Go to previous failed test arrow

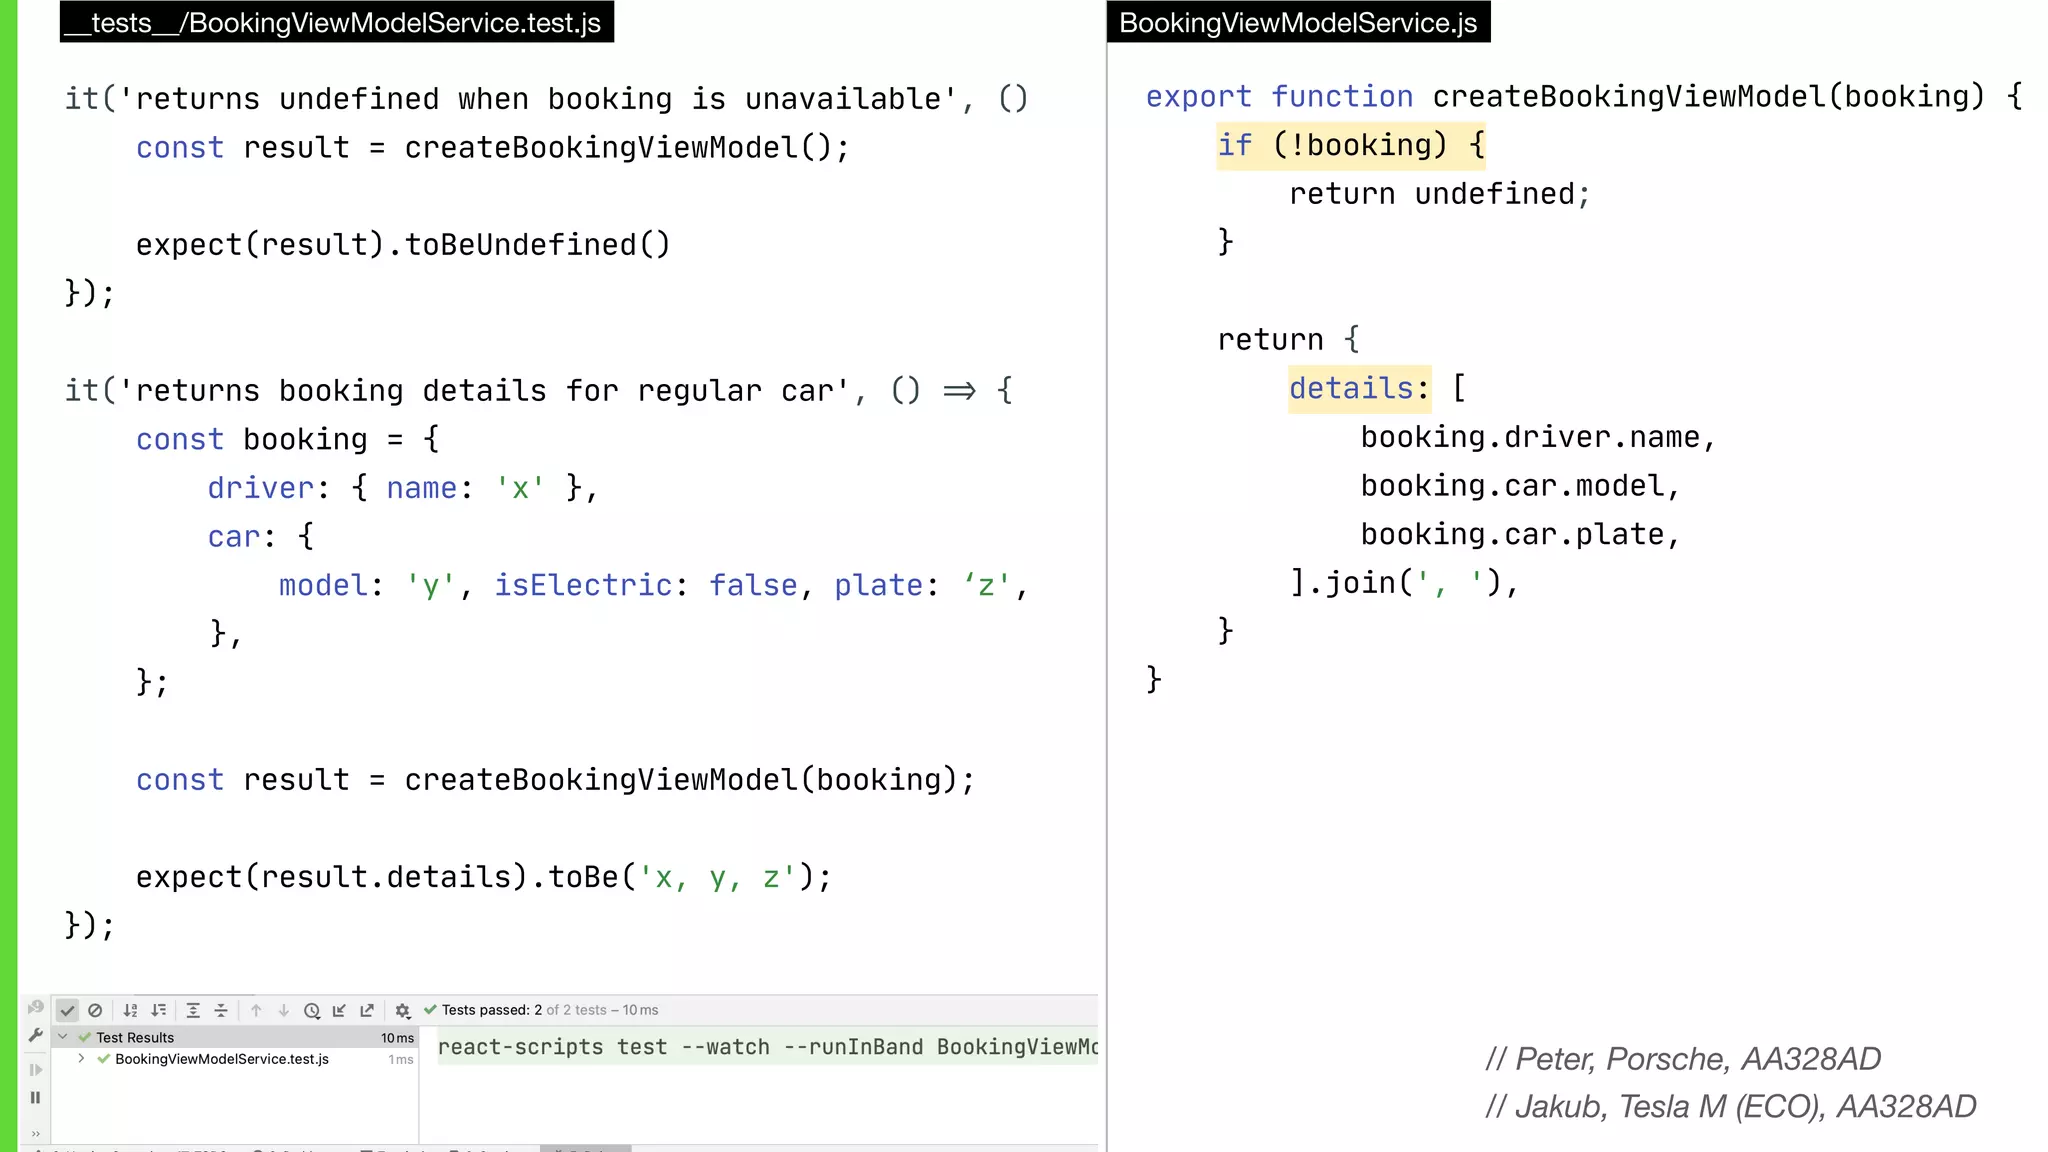[x=256, y=1010]
